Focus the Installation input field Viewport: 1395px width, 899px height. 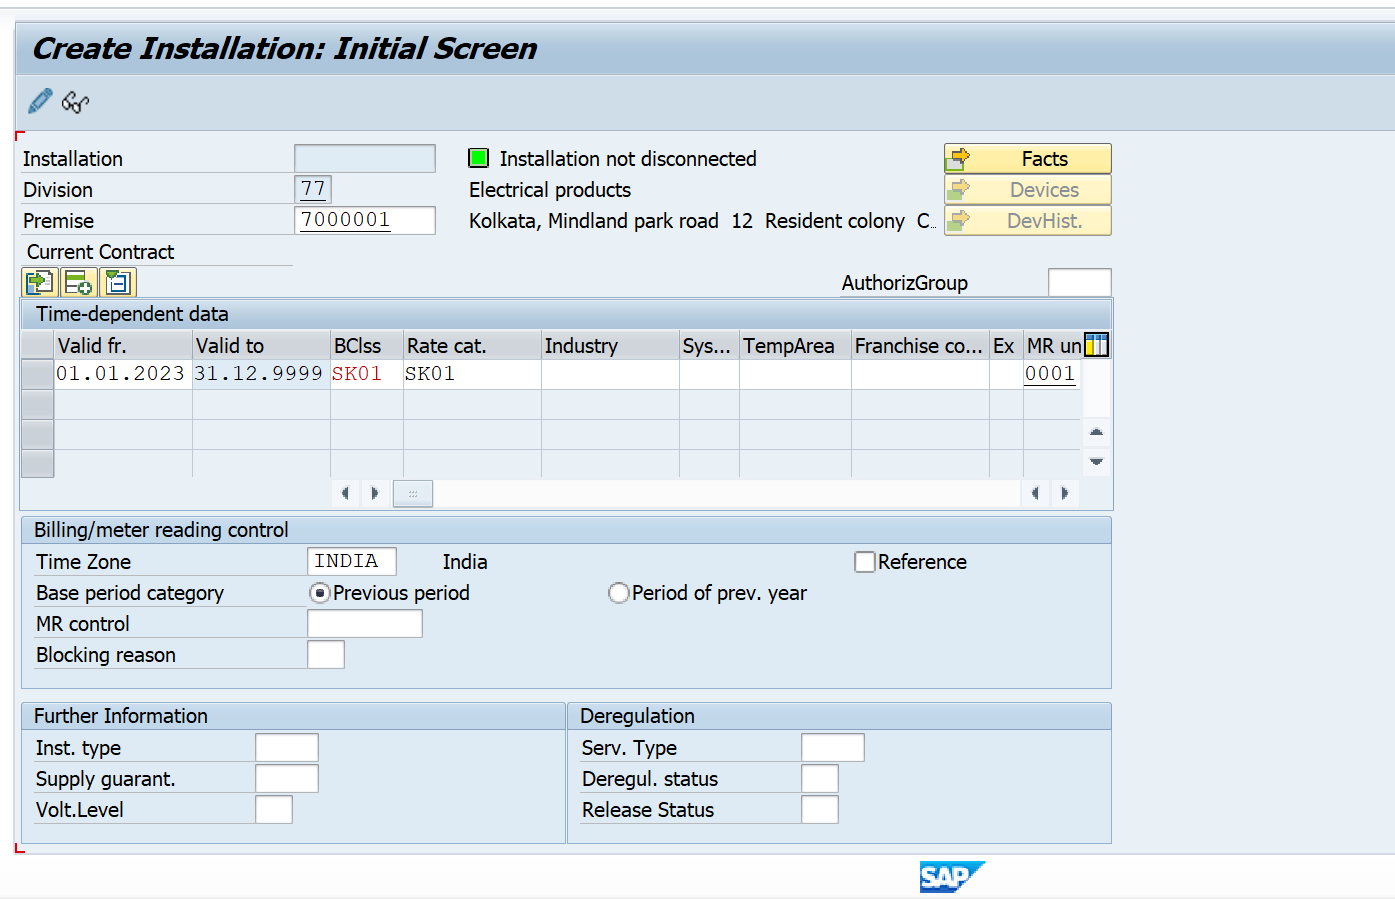click(x=365, y=159)
